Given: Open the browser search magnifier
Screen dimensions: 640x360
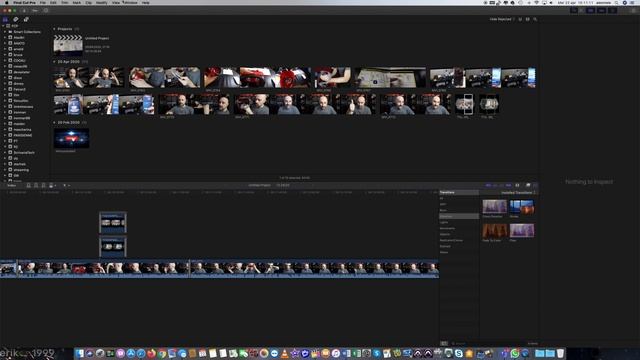Looking at the screenshot, I should click(x=535, y=19).
